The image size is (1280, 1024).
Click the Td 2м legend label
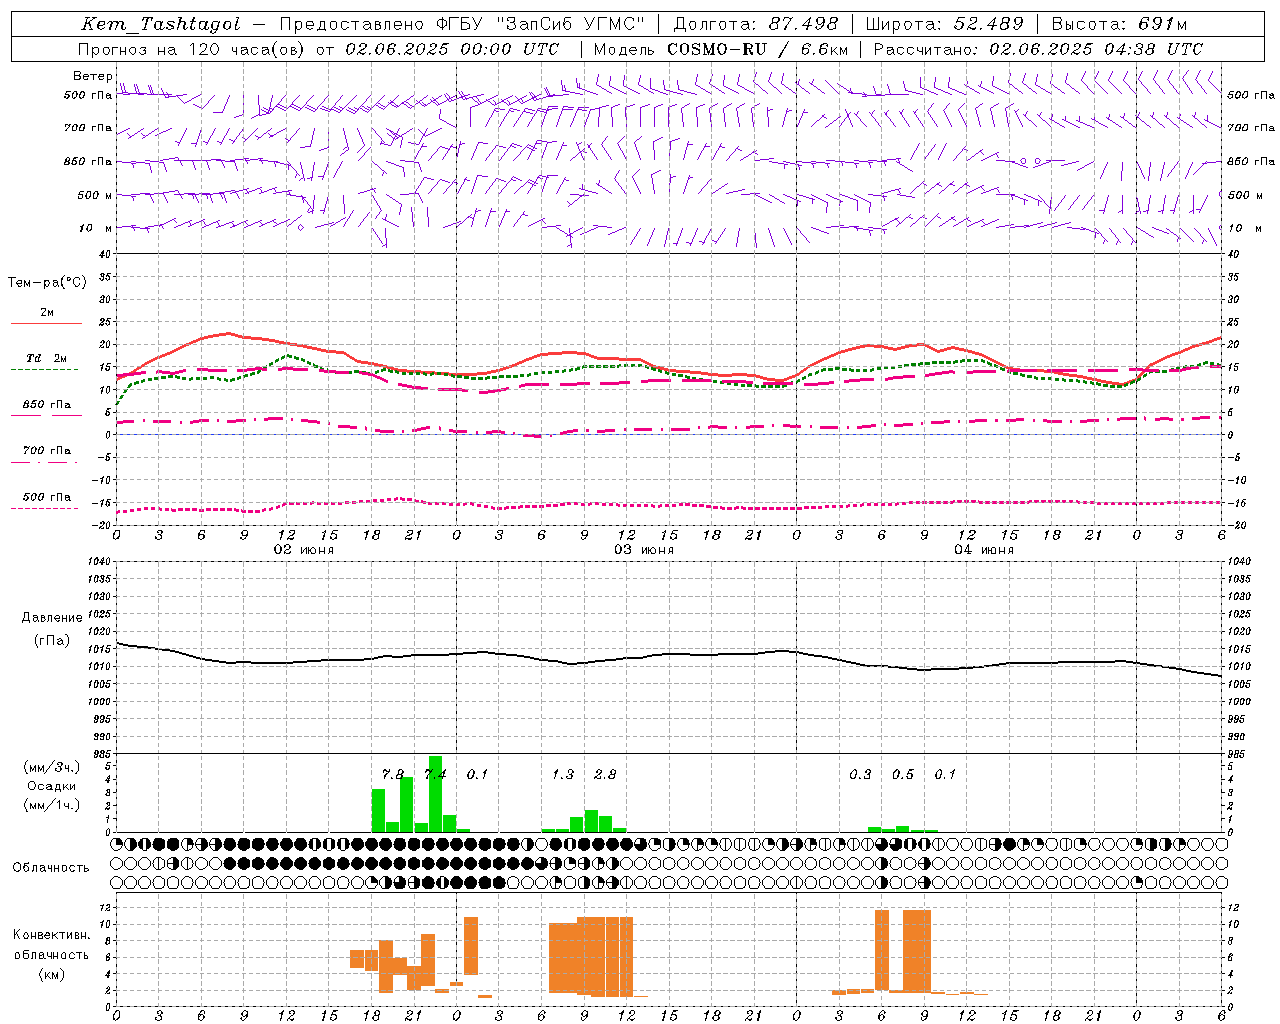tap(47, 358)
